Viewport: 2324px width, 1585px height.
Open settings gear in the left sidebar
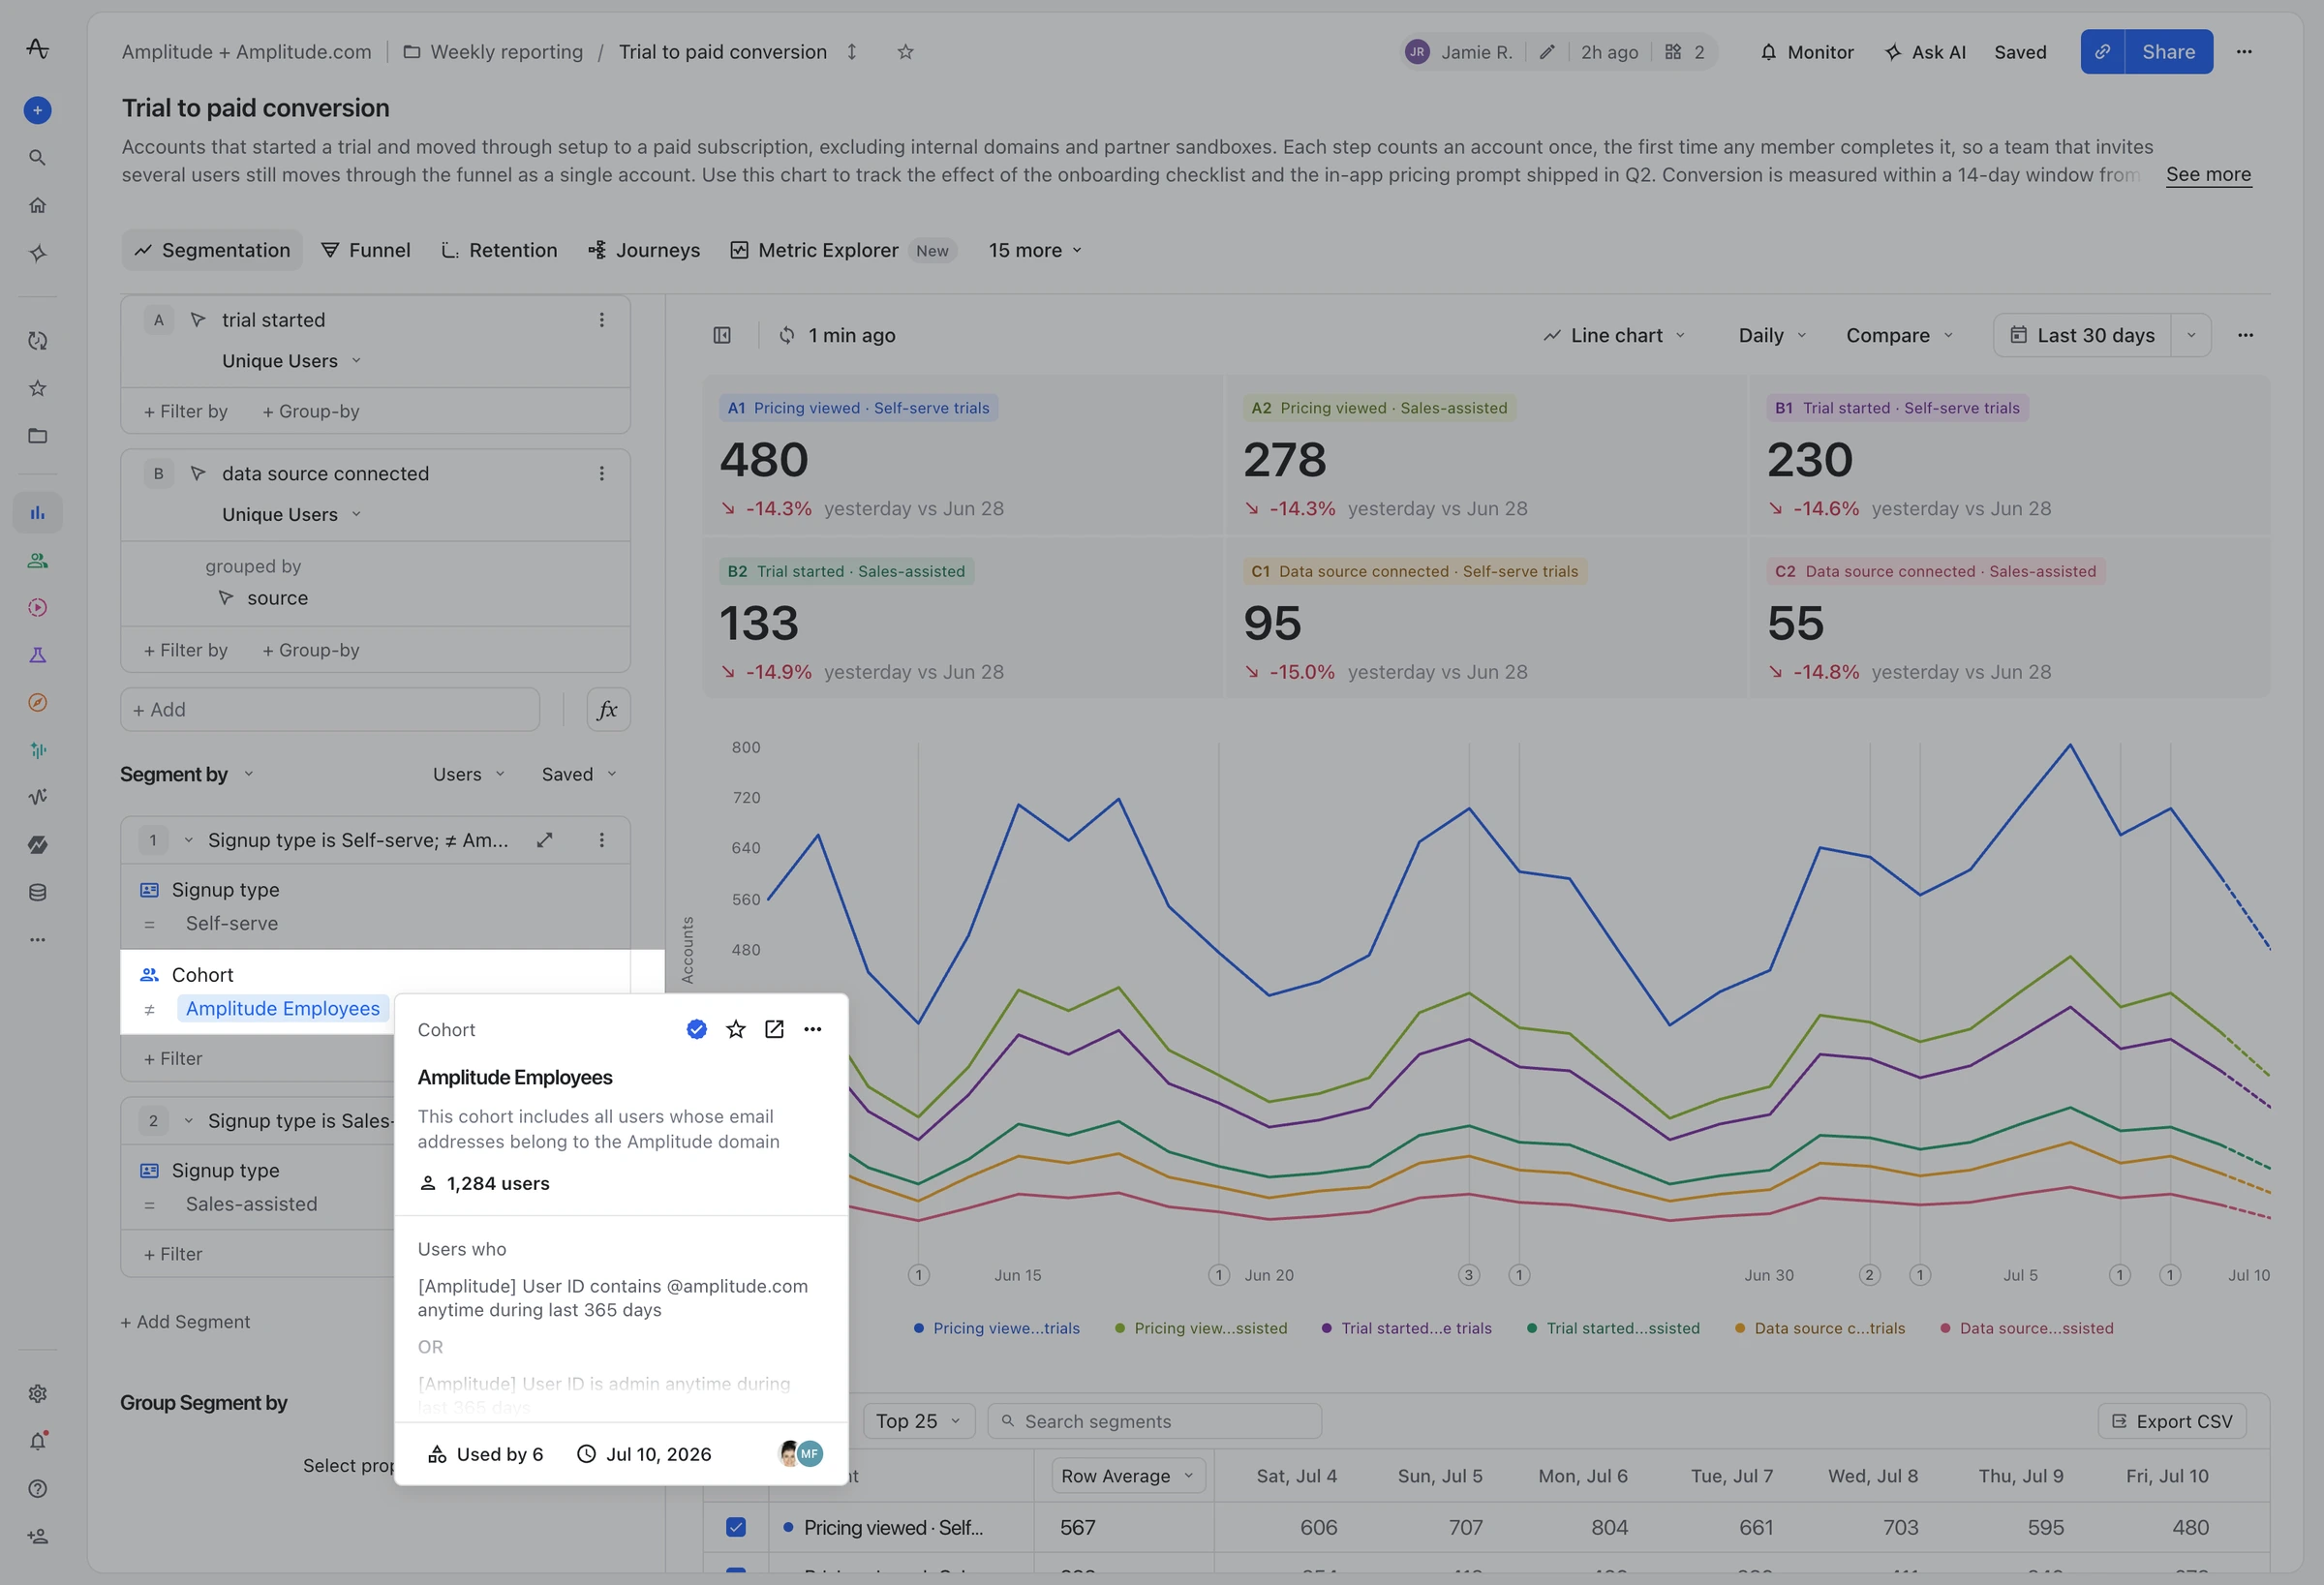pyautogui.click(x=37, y=1394)
